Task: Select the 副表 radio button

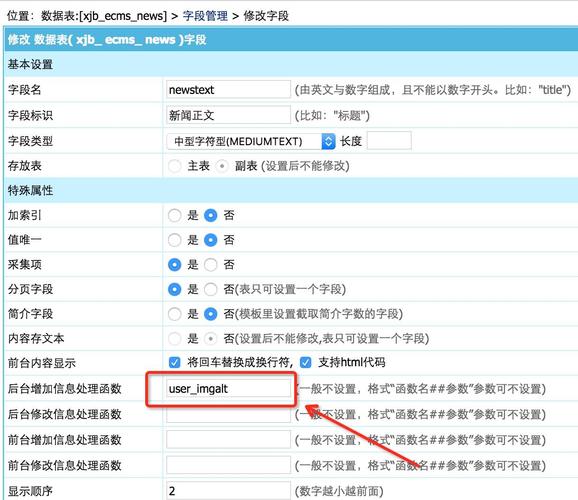Action: pyautogui.click(x=222, y=166)
